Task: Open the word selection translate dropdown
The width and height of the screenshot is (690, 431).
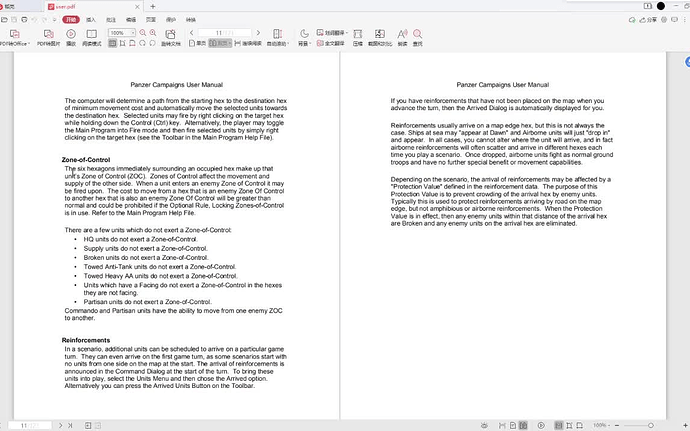Action: (x=332, y=33)
